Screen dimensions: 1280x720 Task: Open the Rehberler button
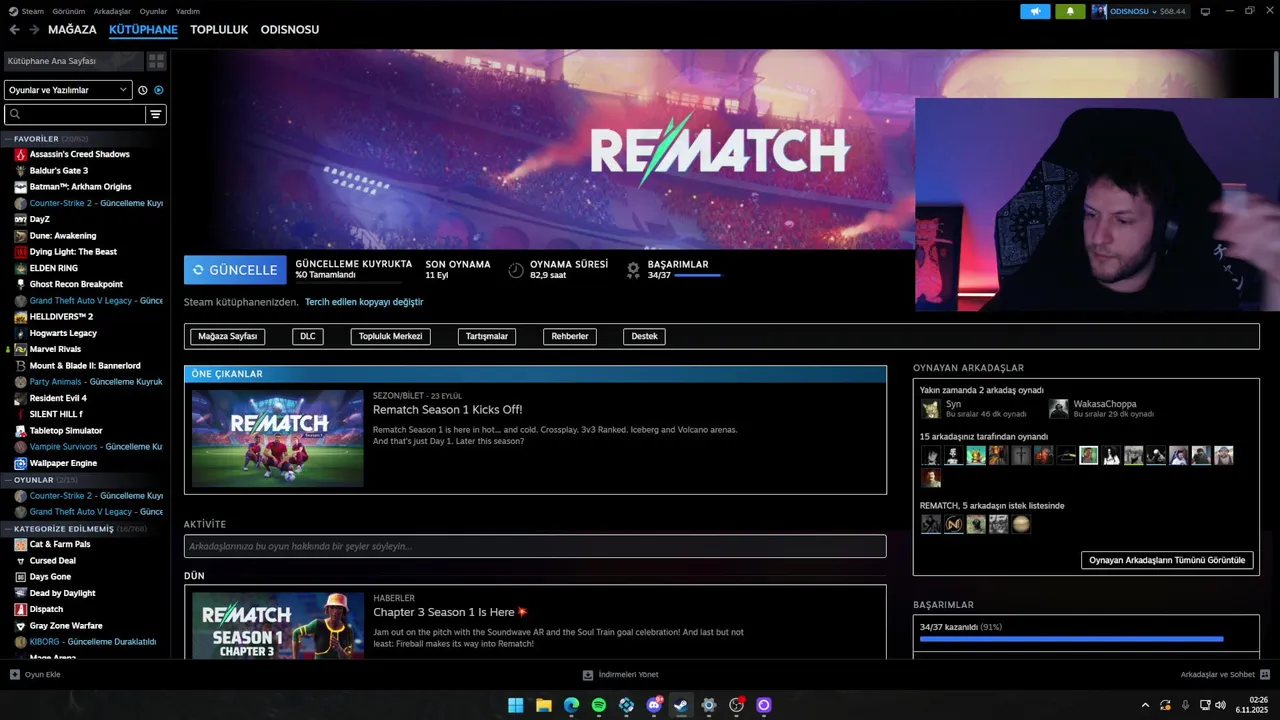pyautogui.click(x=570, y=336)
